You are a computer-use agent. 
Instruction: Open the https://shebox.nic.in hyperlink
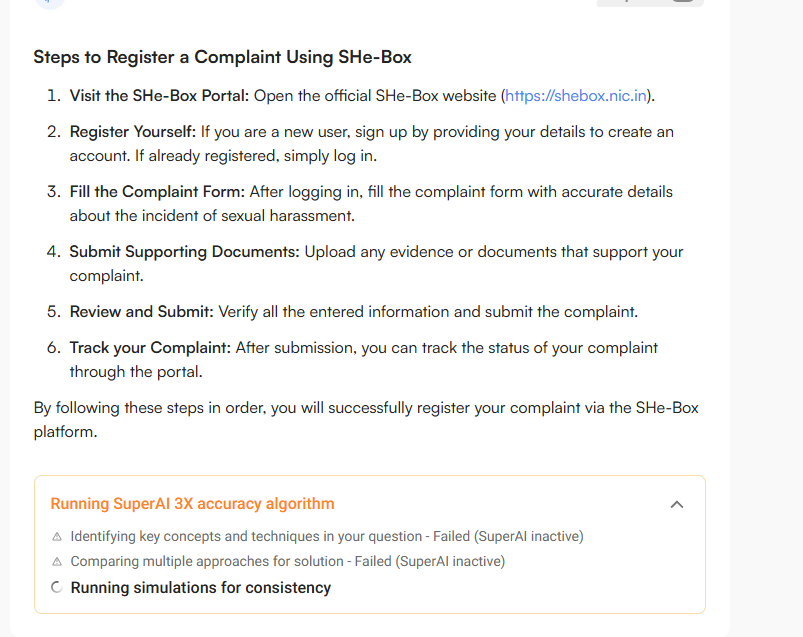(575, 95)
